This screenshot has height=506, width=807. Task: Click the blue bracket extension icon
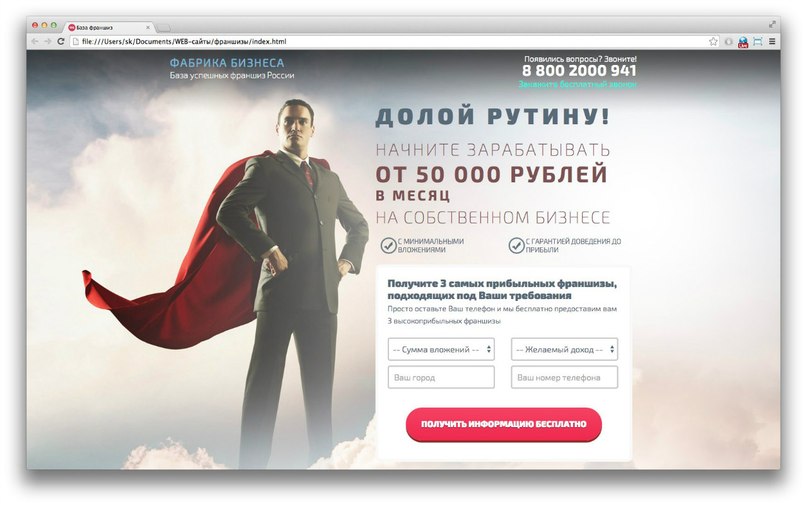click(x=758, y=42)
